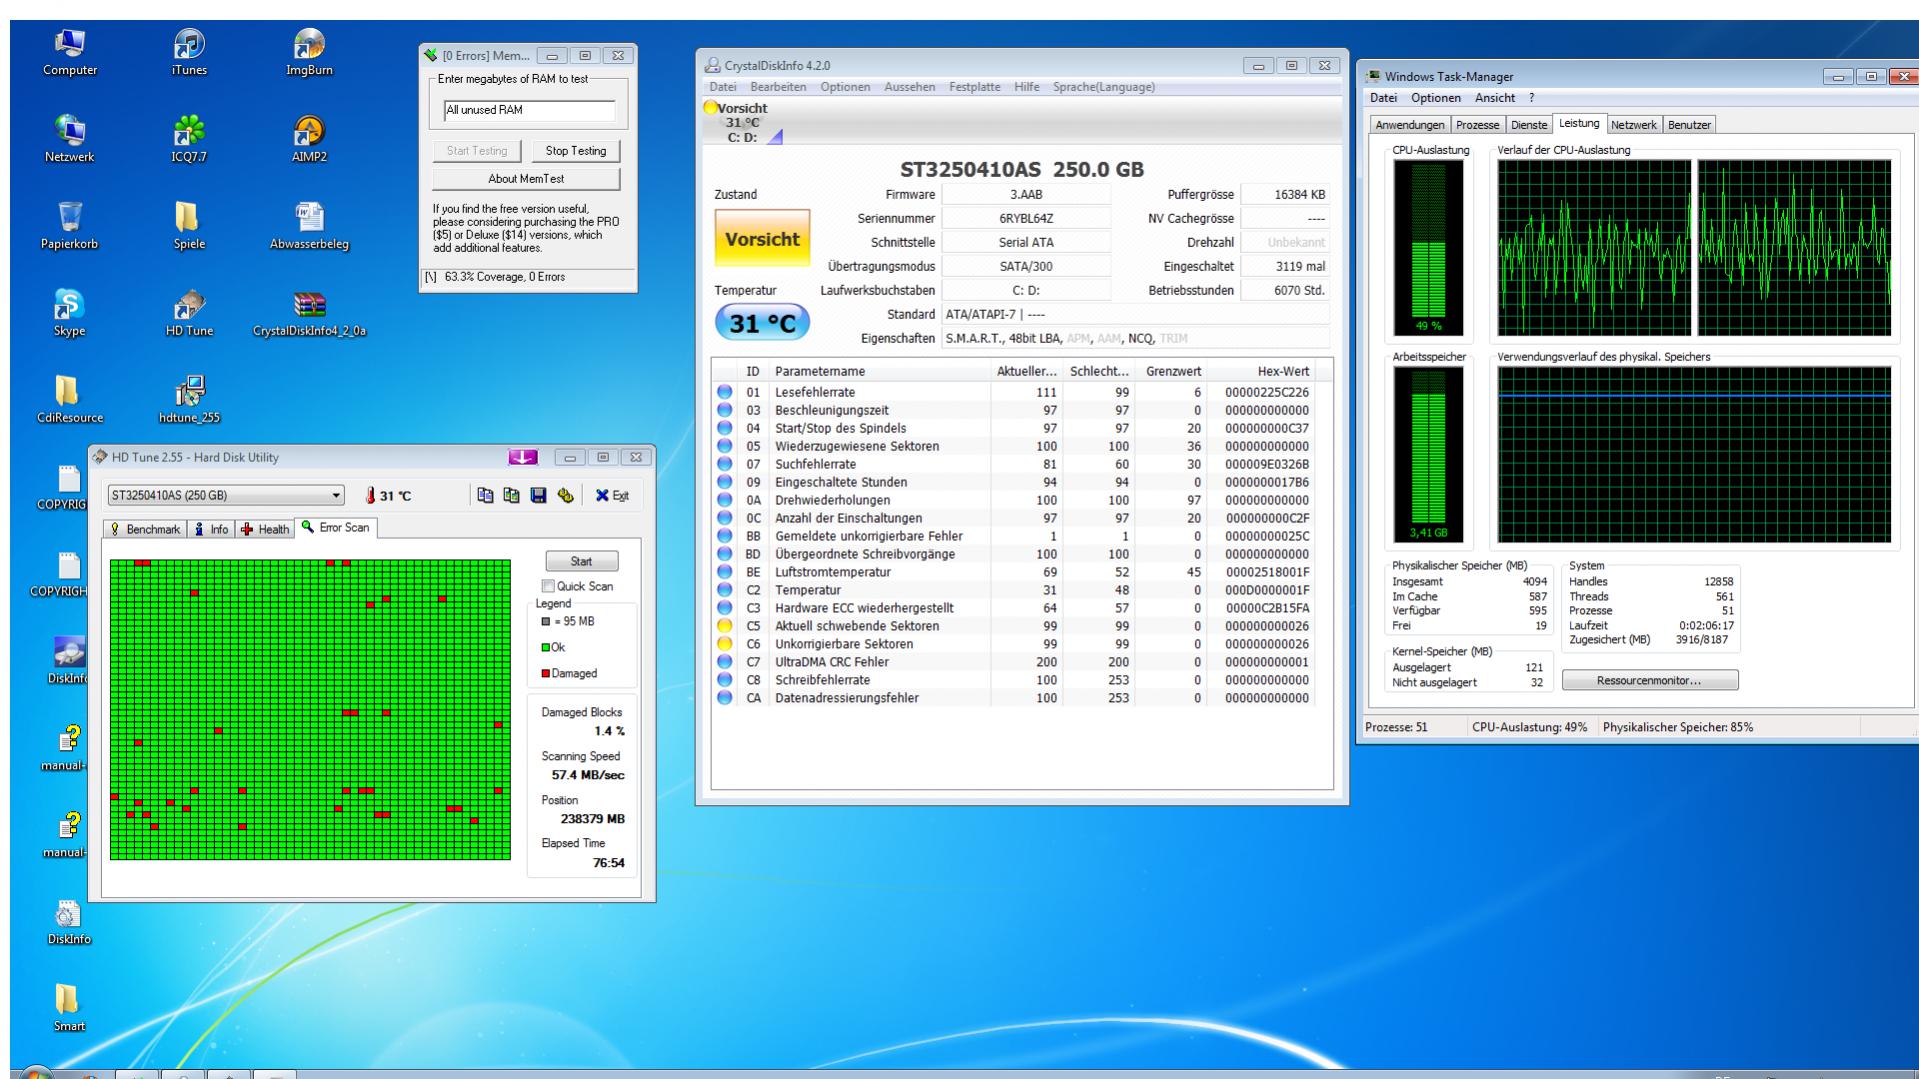This screenshot has height=1079, width=1919.
Task: Click the megabytes of RAM input field
Action: pyautogui.click(x=530, y=110)
